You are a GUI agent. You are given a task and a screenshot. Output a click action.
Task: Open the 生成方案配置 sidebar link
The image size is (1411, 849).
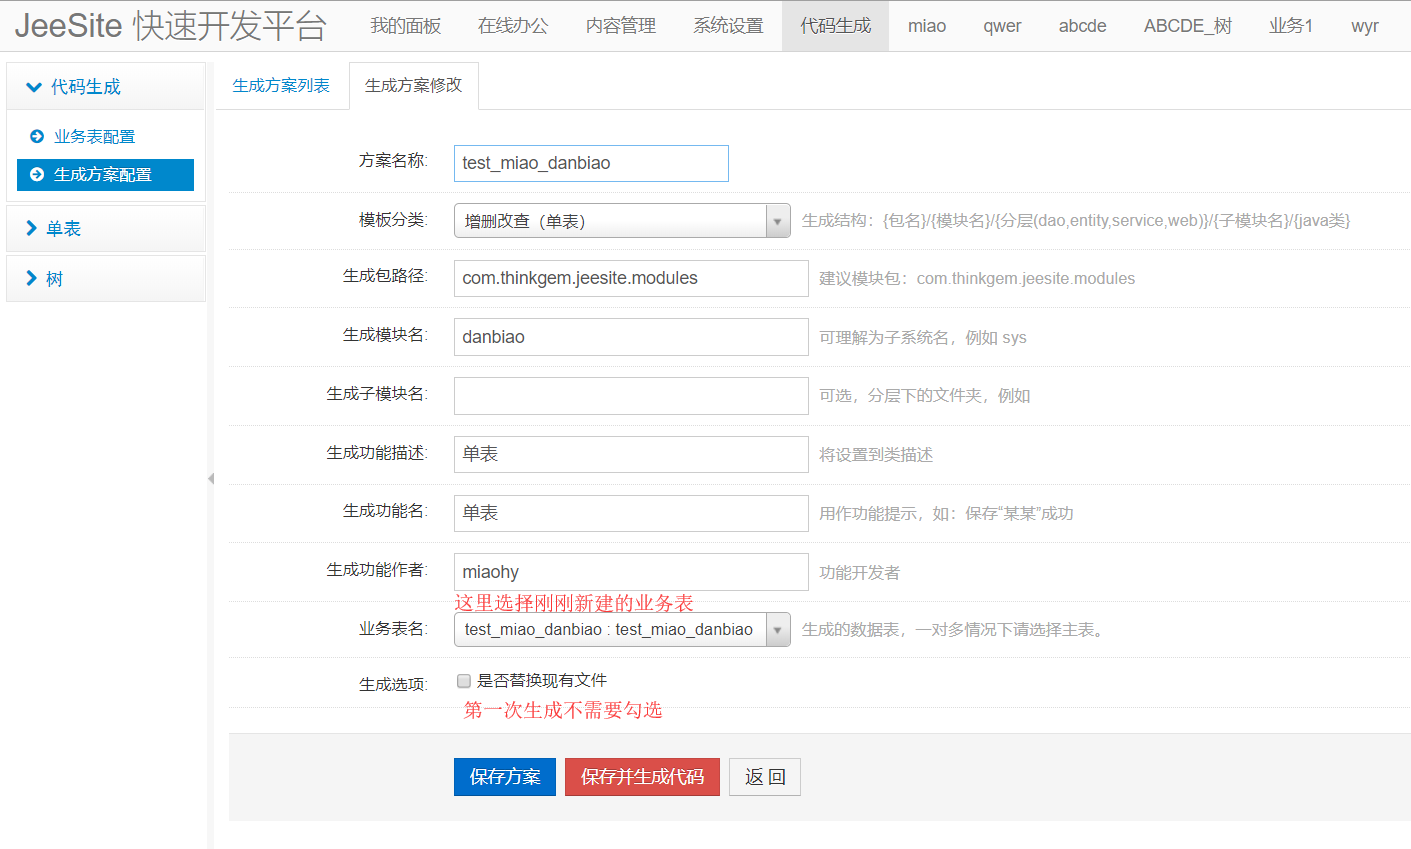click(x=105, y=174)
